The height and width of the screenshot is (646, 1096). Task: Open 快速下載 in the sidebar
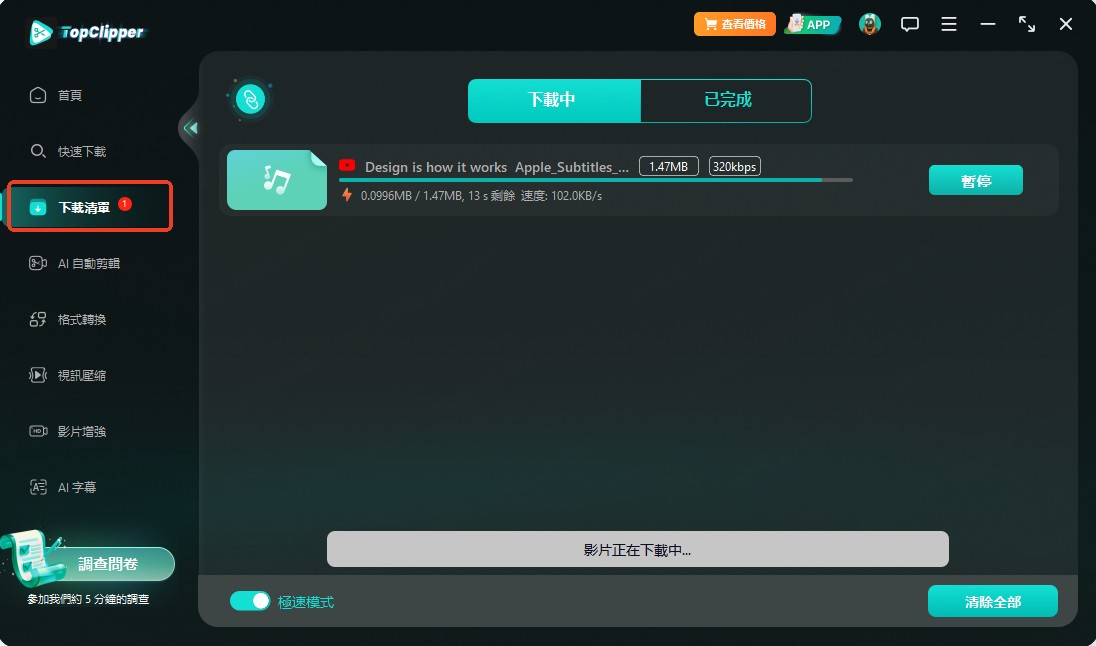[x=82, y=151]
